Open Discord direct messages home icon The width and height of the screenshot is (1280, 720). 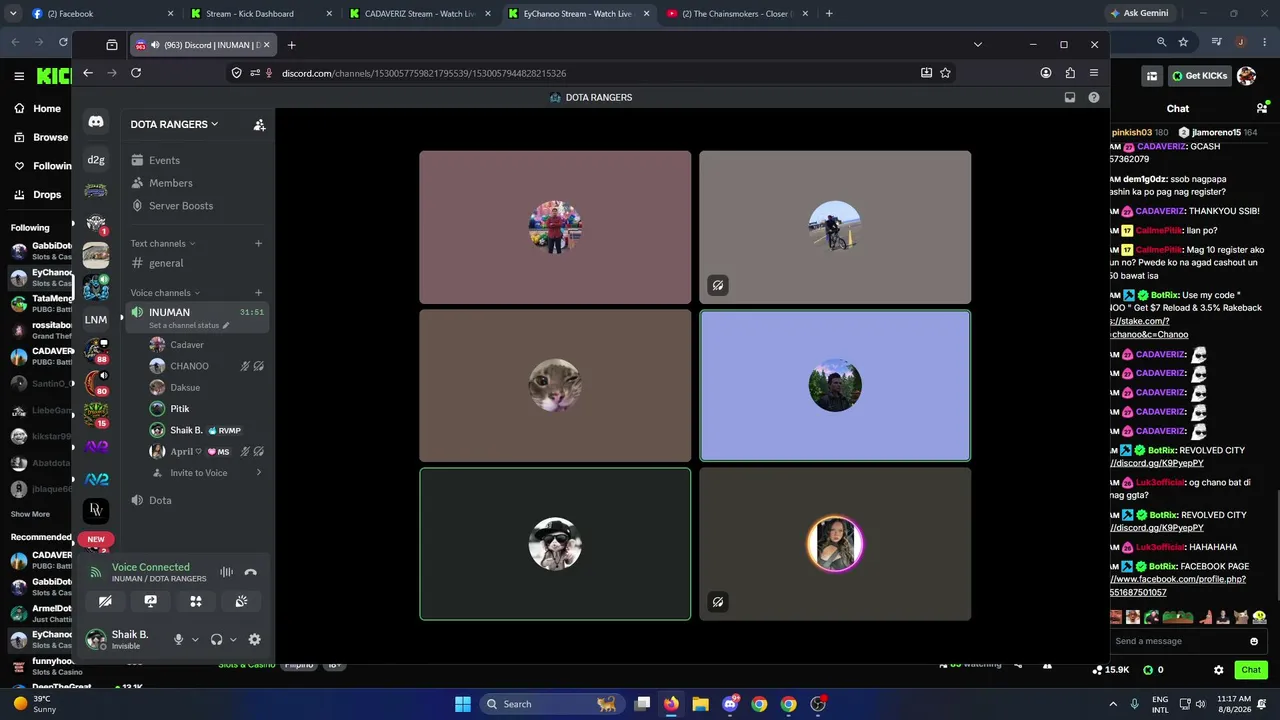click(96, 122)
